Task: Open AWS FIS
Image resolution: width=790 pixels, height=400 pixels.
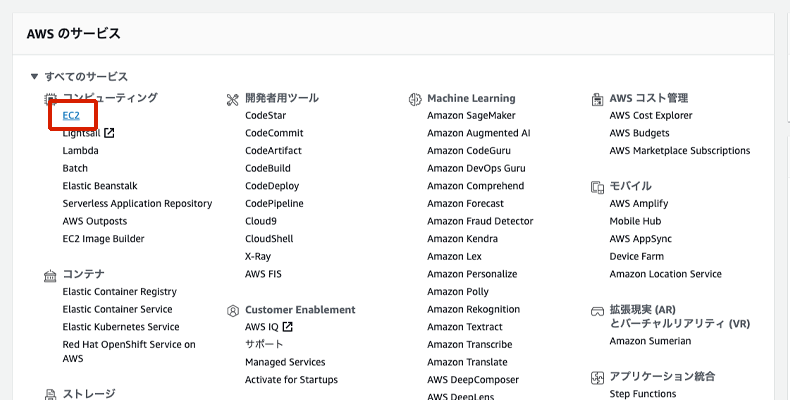Action: [264, 274]
